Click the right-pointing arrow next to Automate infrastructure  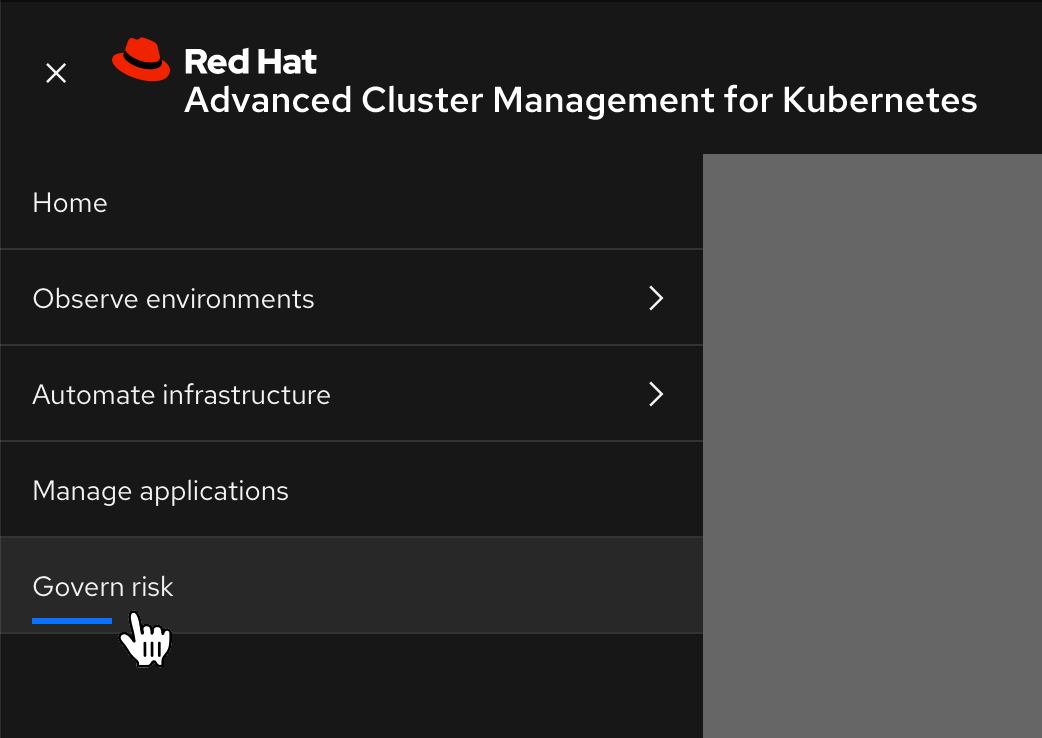coord(655,394)
